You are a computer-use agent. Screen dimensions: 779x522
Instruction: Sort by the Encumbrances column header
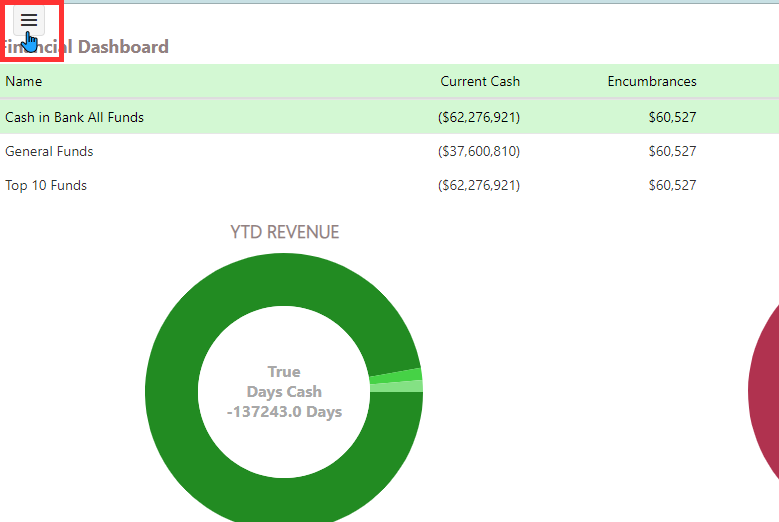point(652,81)
